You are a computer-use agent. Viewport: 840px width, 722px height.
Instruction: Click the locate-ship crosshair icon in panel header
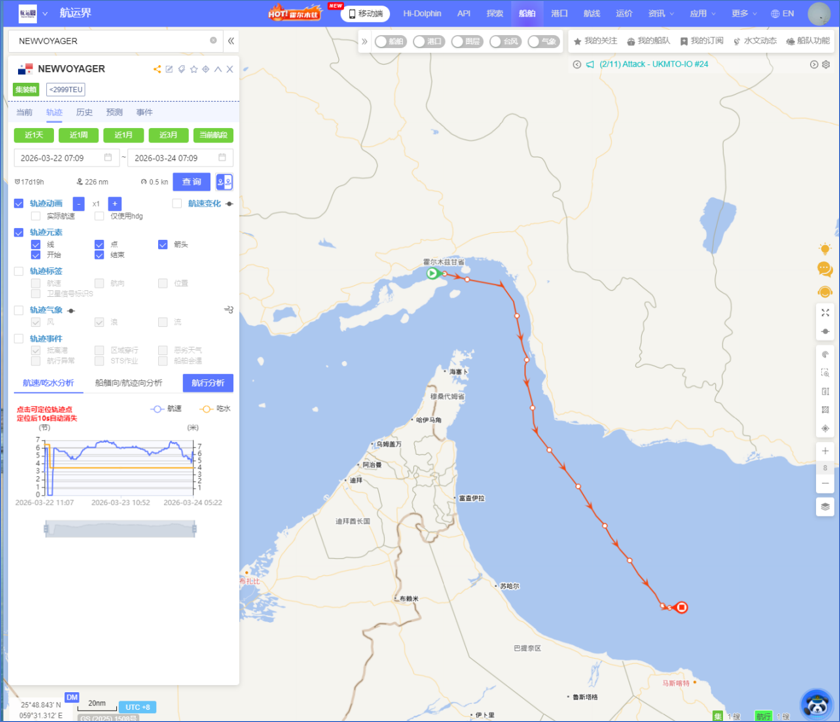206,69
